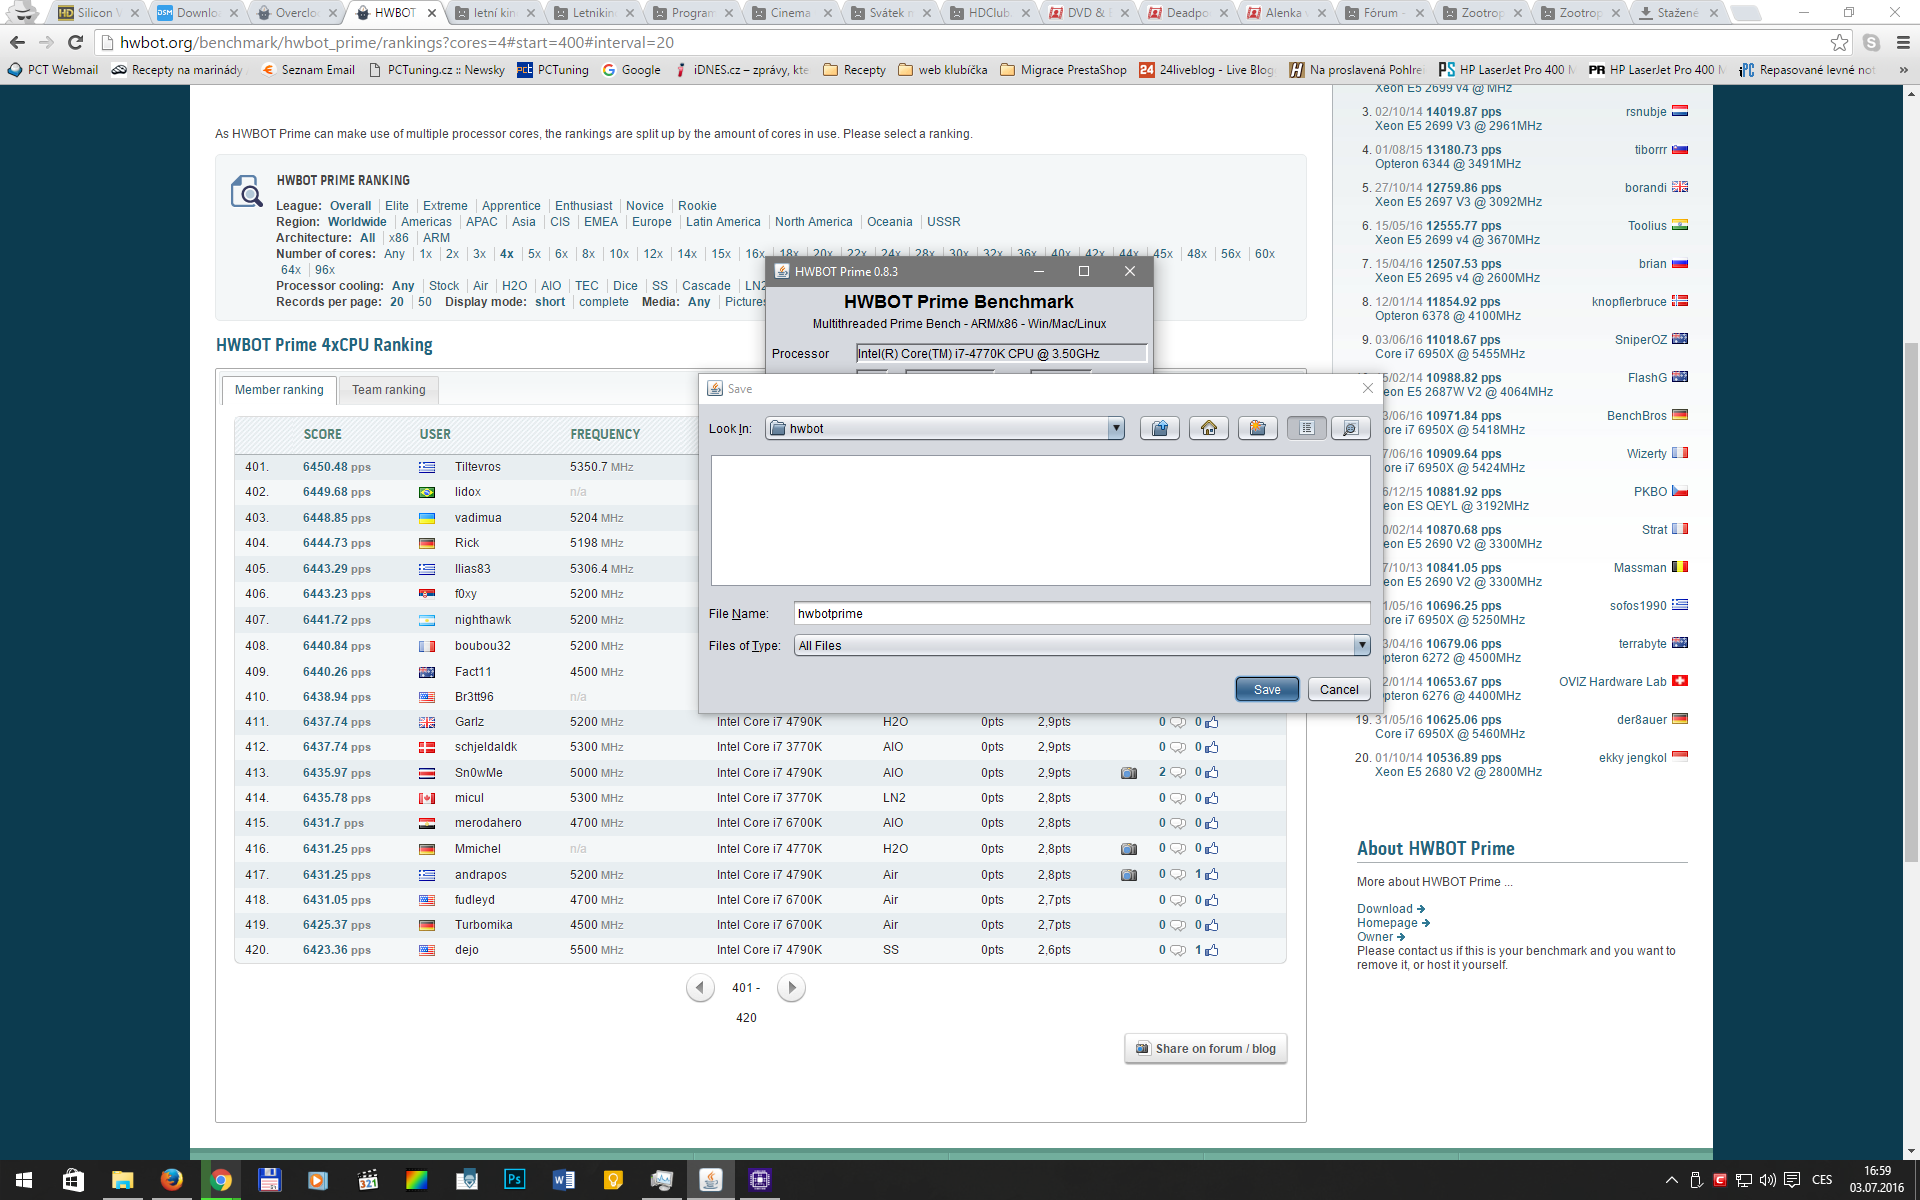This screenshot has height=1200, width=1920.
Task: Click the FREQUENCY column header
Action: pos(605,435)
